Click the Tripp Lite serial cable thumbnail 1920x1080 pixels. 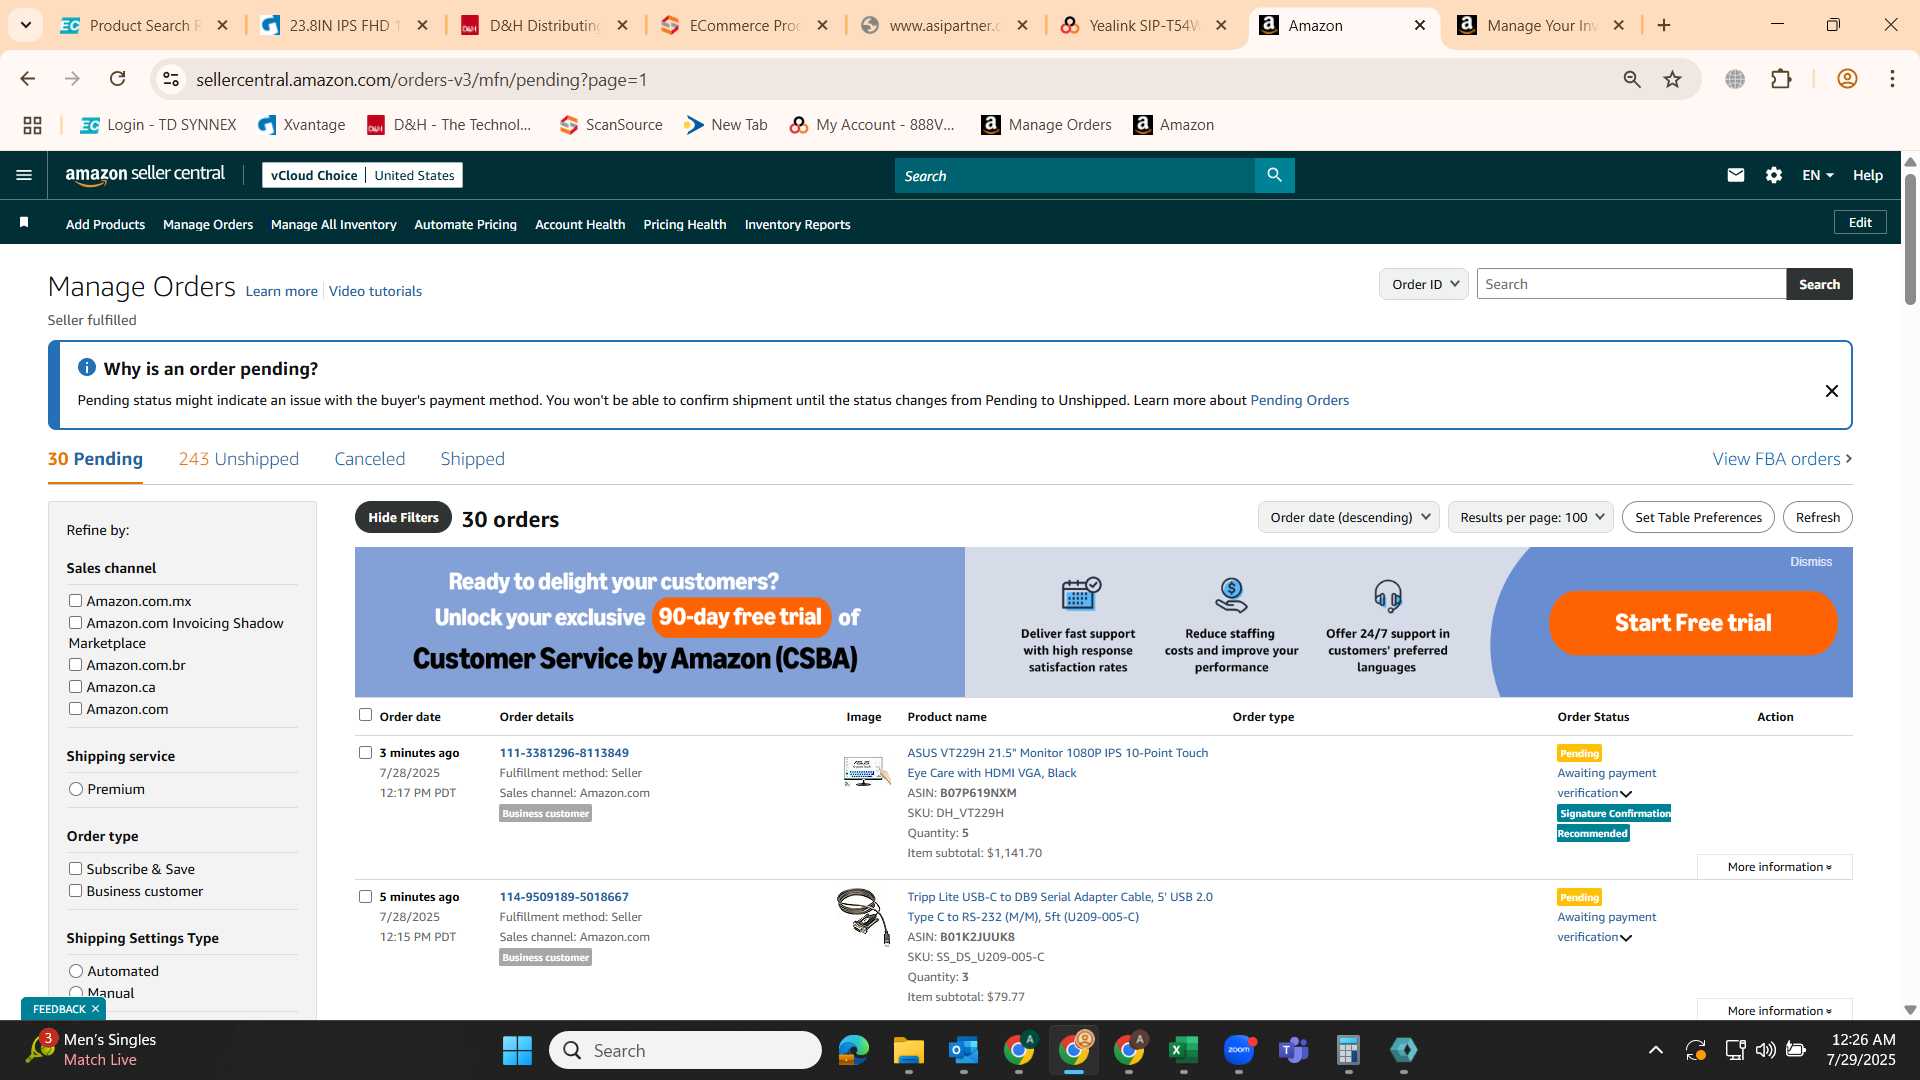click(864, 916)
